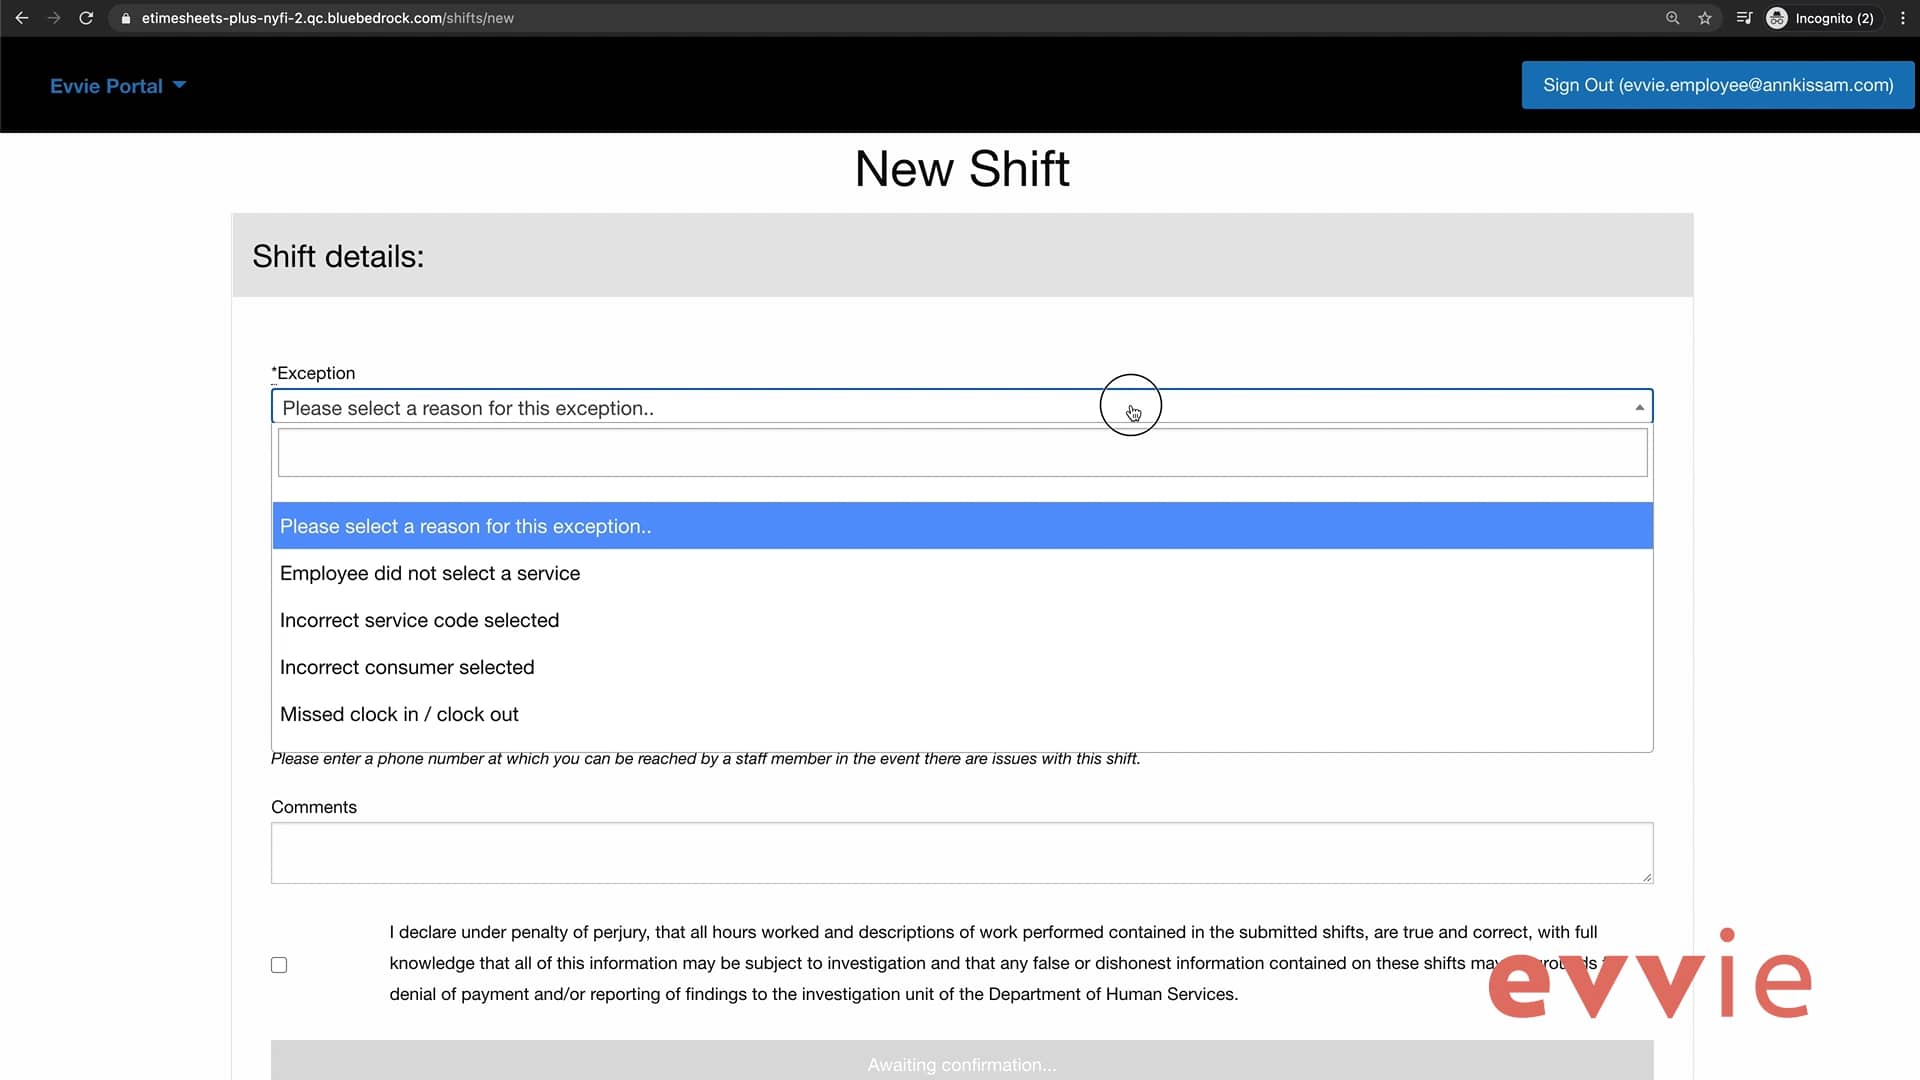The height and width of the screenshot is (1080, 1920).
Task: Check the perjury declaration checkbox
Action: point(279,965)
